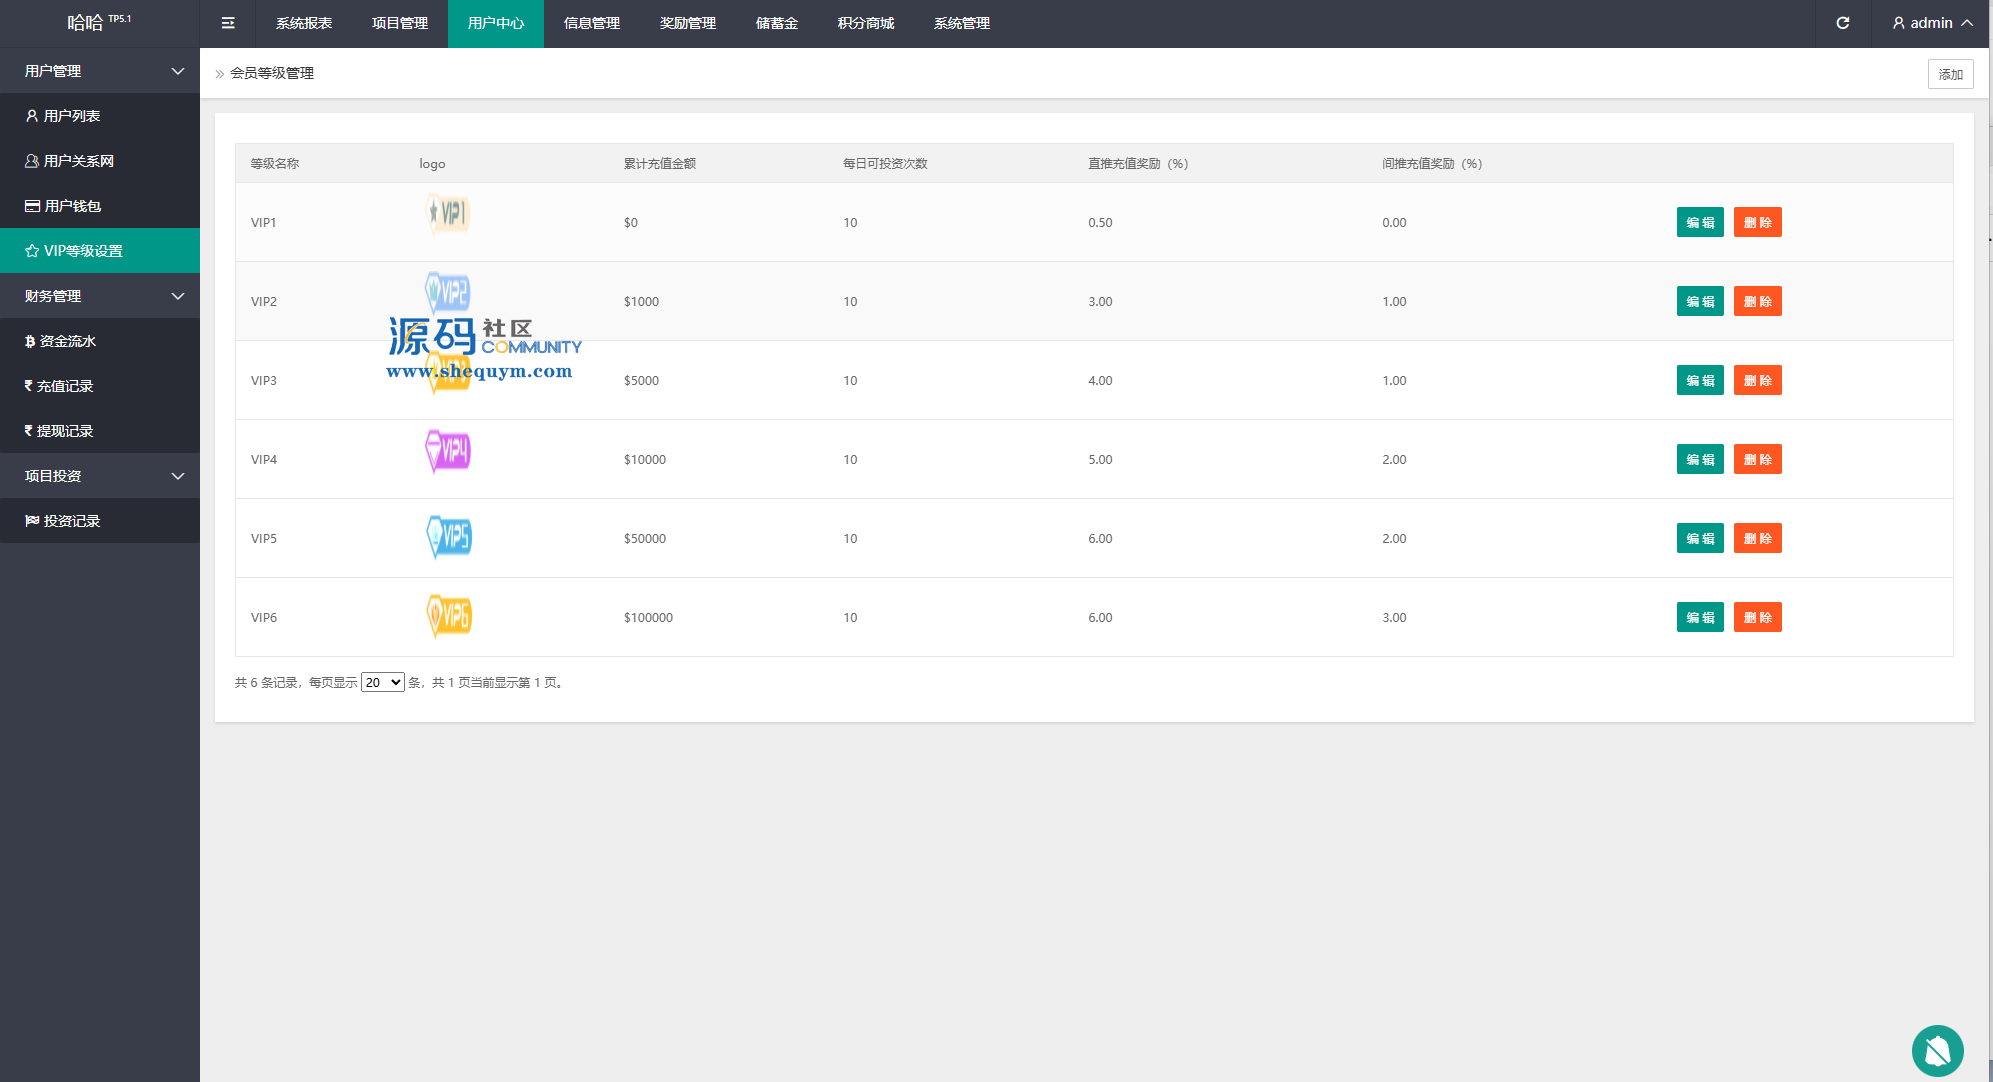Click the green floating notification bell icon

pyautogui.click(x=1937, y=1051)
